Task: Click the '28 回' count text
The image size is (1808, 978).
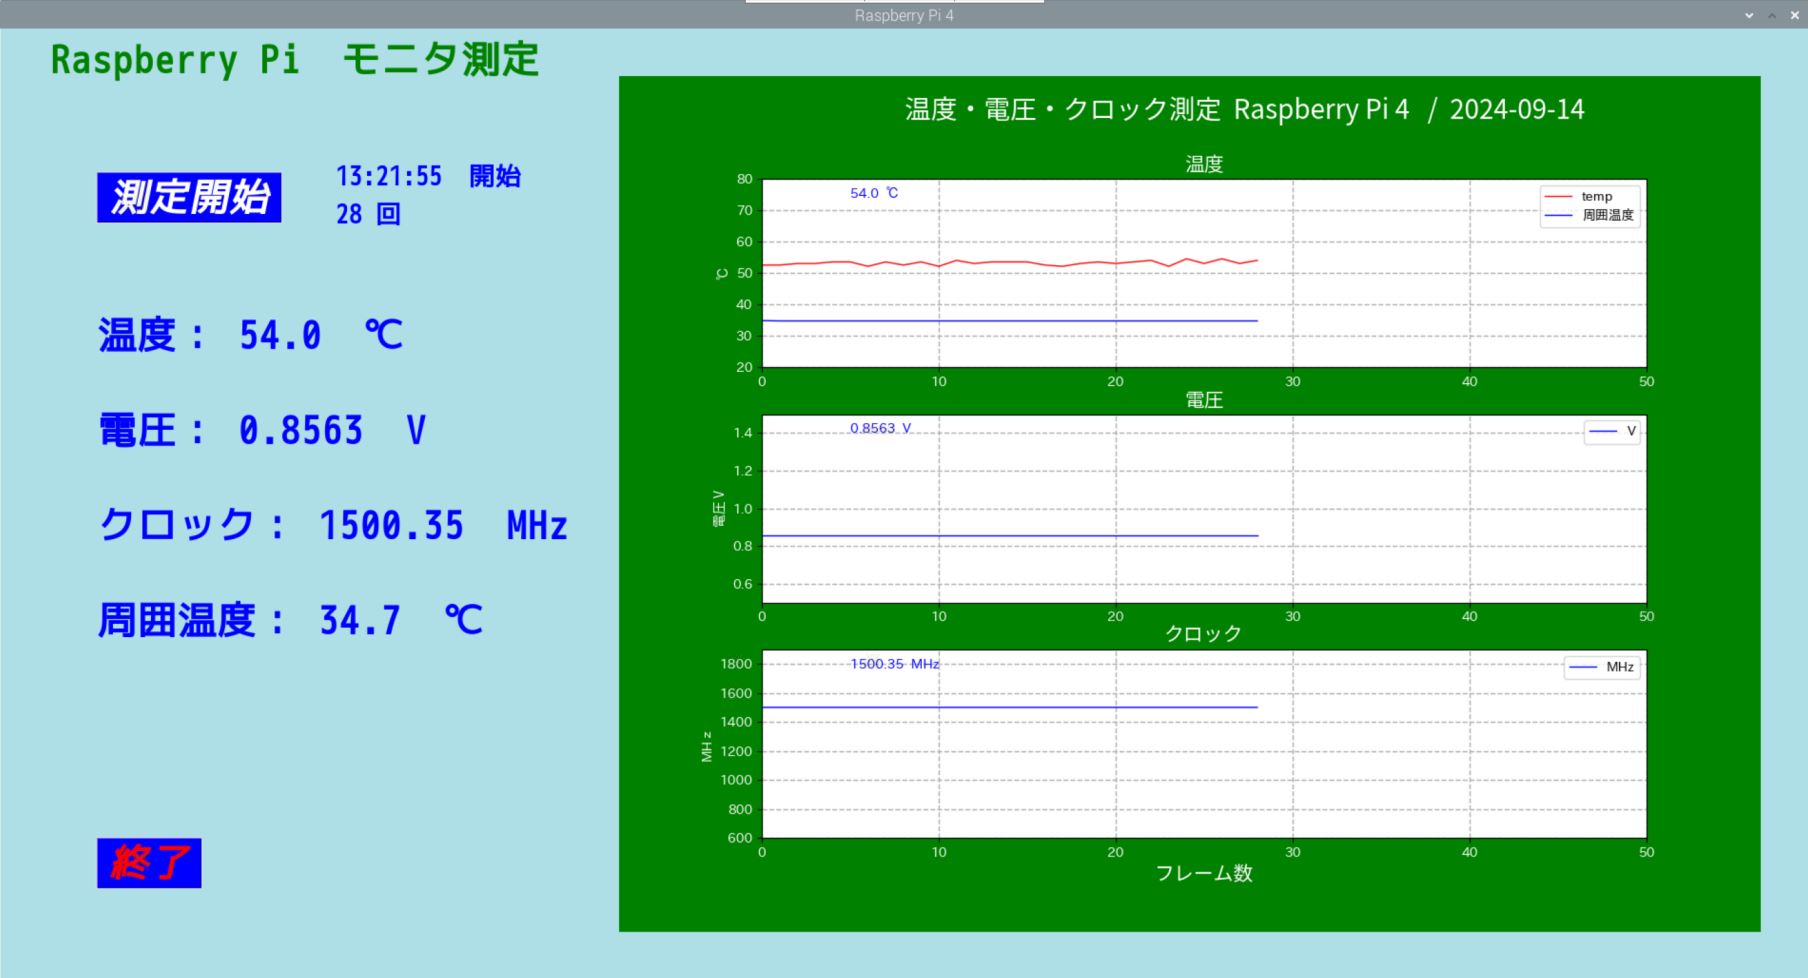Action: click(x=368, y=214)
